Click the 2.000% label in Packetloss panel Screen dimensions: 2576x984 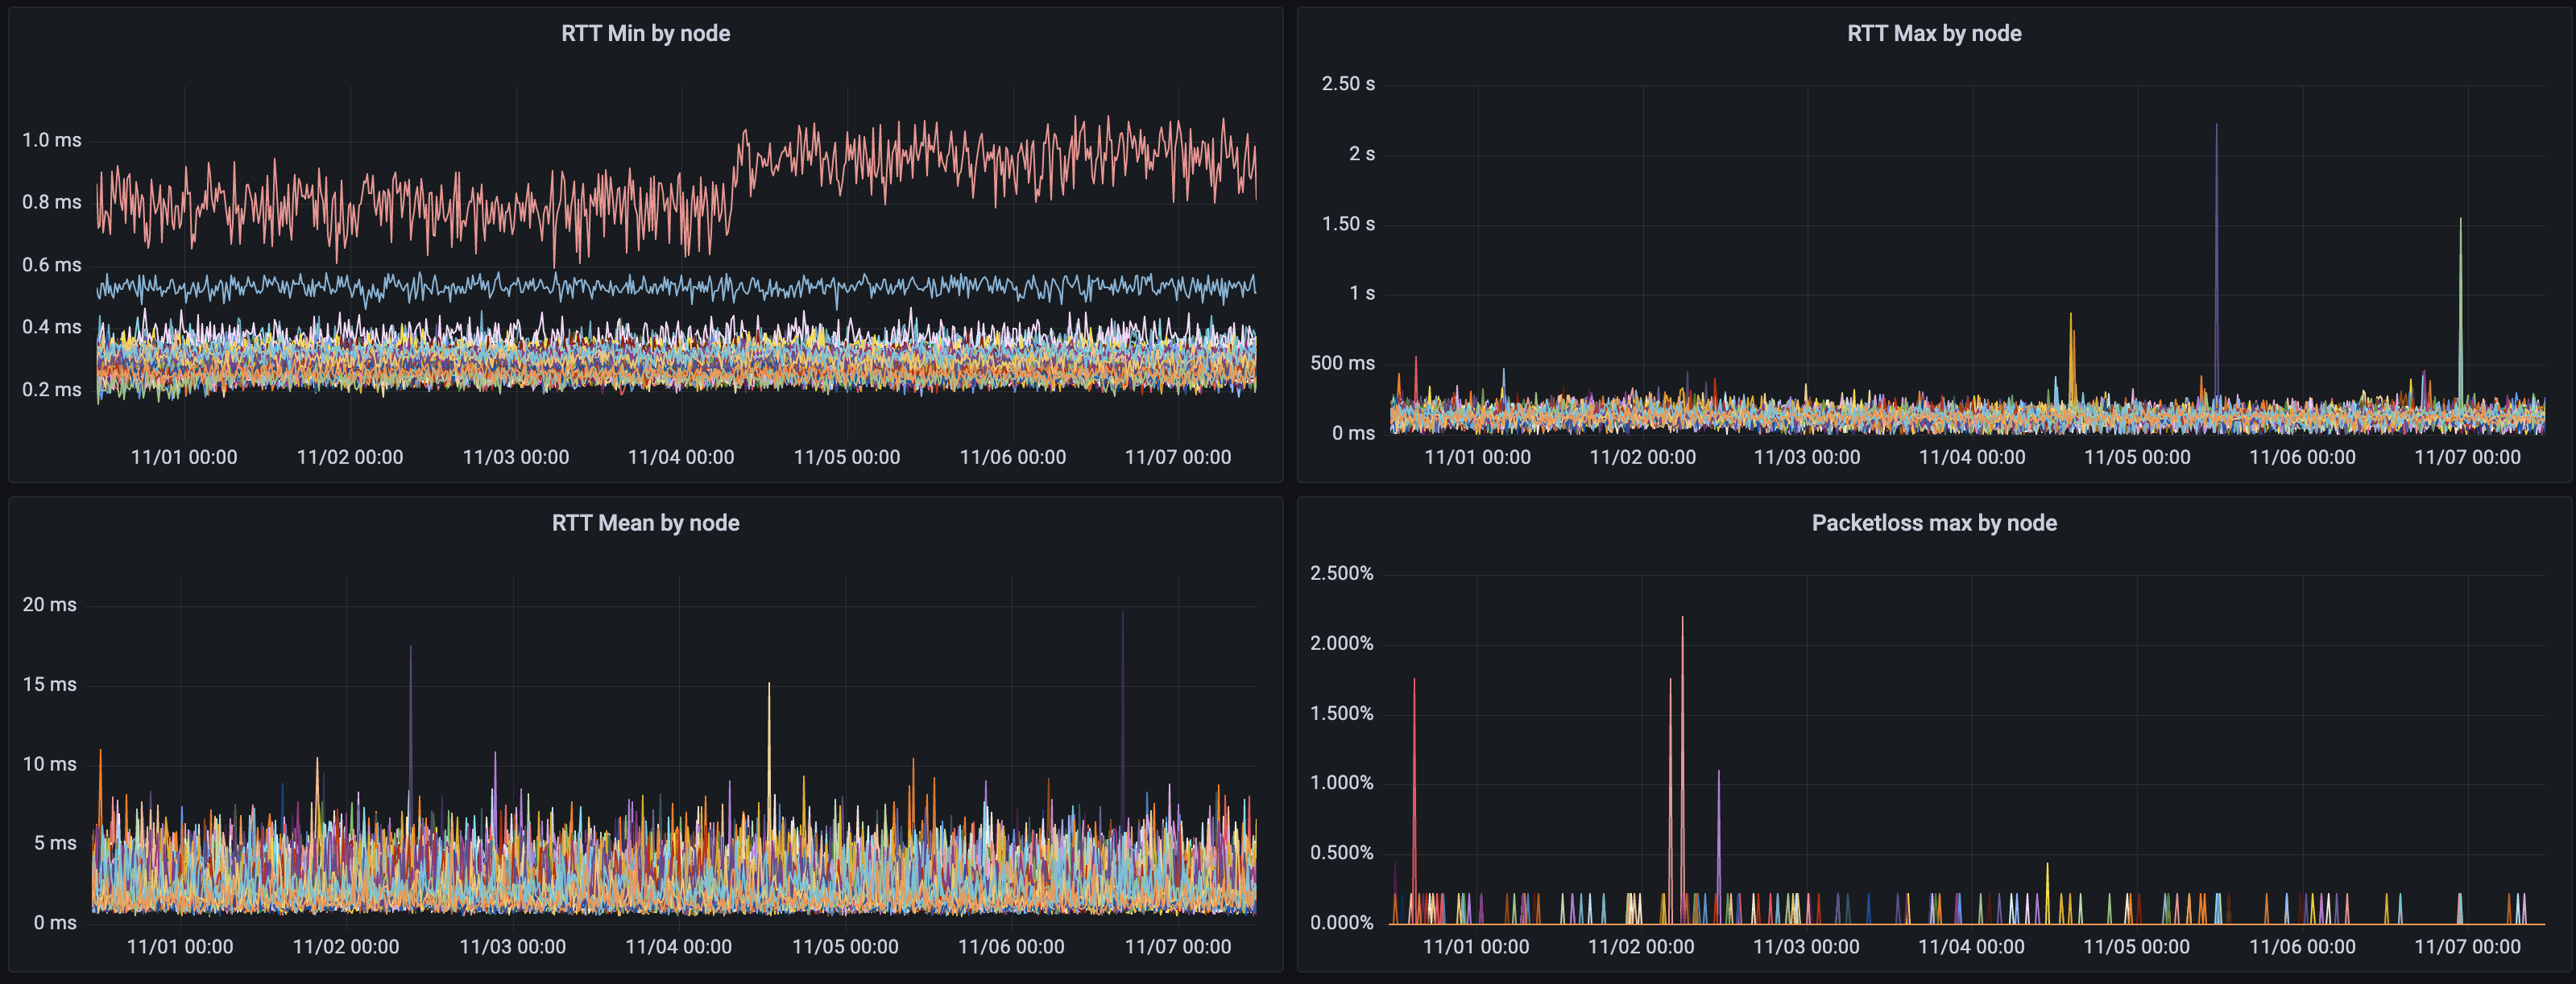tap(1341, 644)
